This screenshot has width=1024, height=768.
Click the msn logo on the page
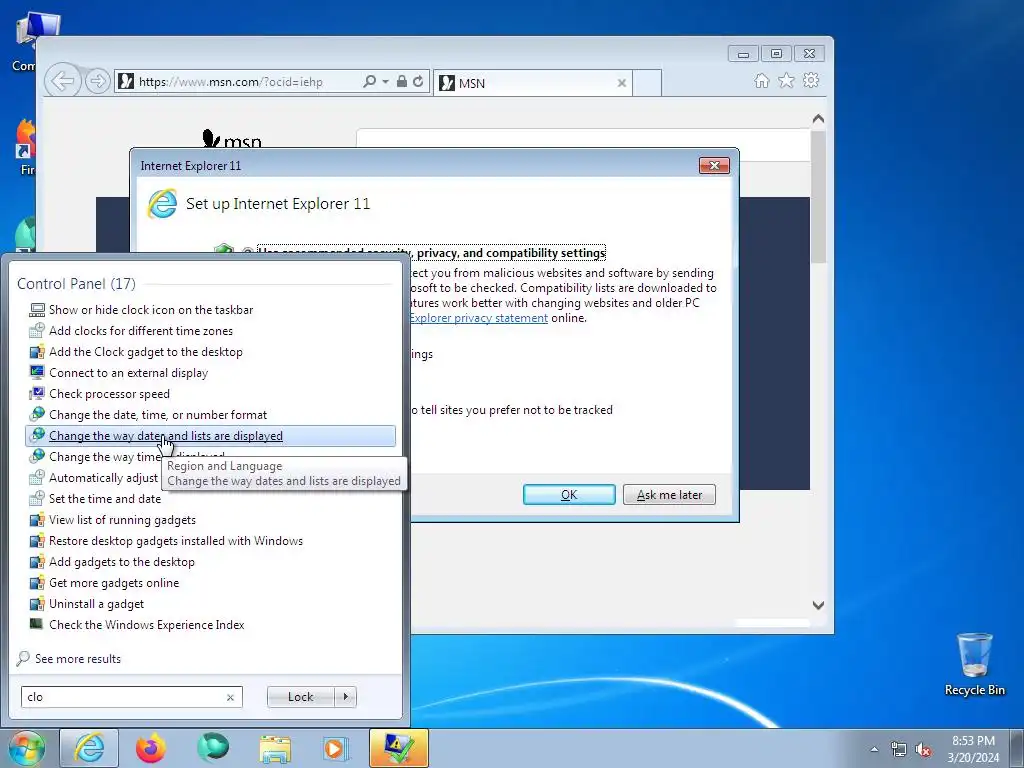coord(232,138)
